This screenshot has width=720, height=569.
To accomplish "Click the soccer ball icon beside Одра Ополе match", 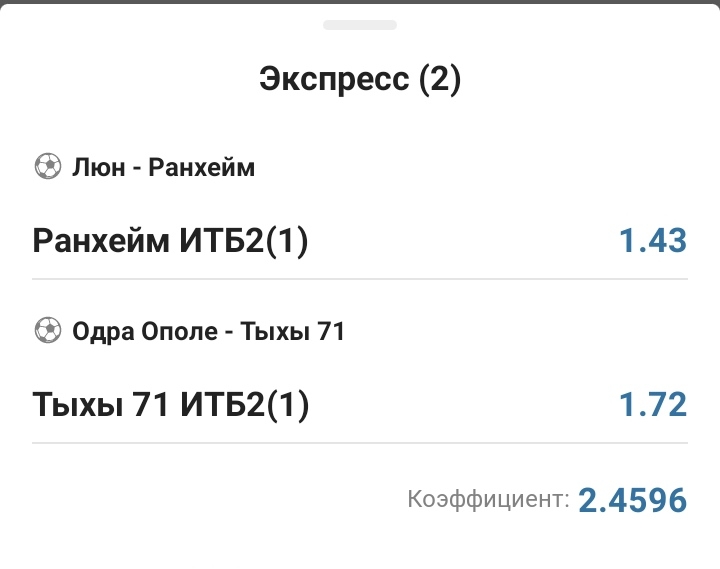I will (x=47, y=330).
